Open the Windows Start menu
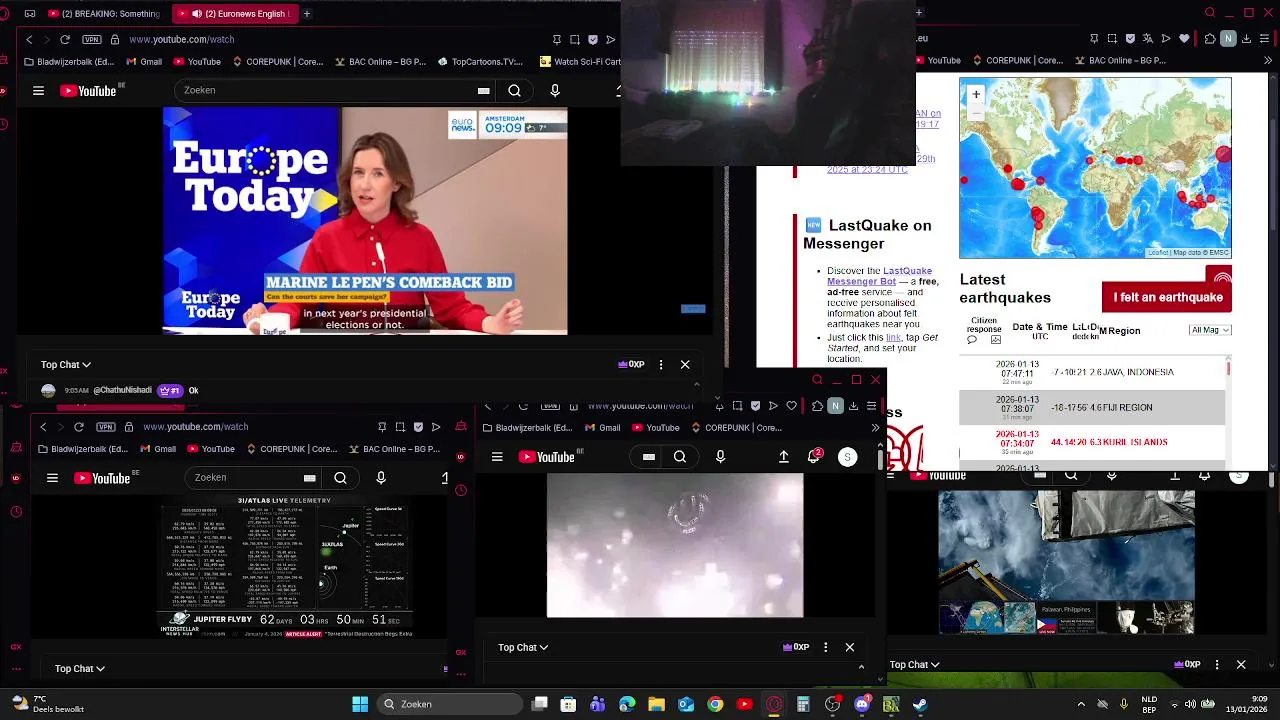Screen dimensions: 1280x720 (x=360, y=704)
